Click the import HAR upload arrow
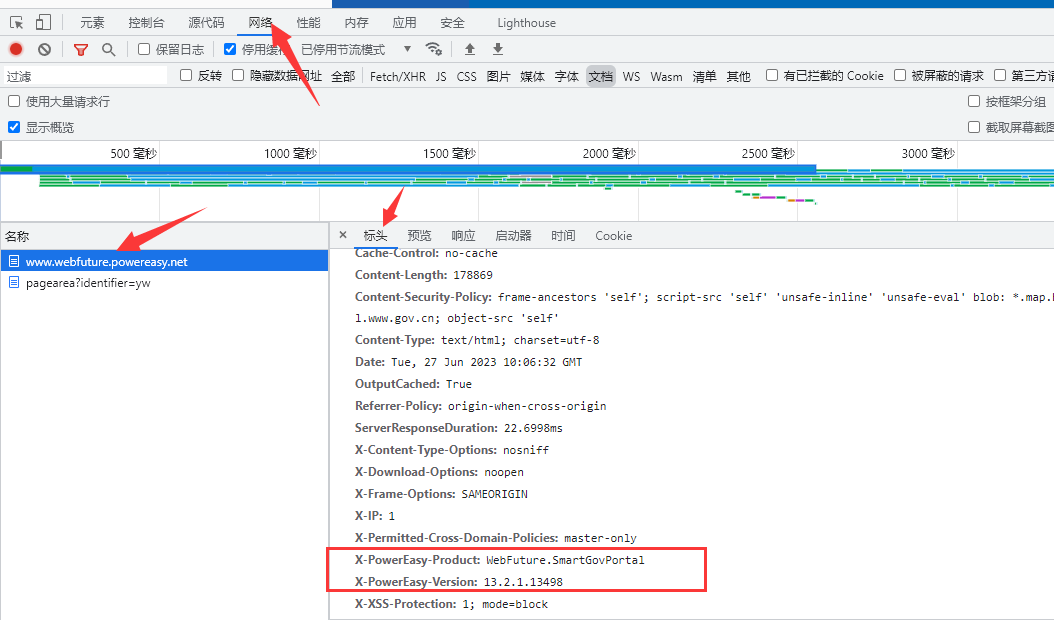This screenshot has height=620, width=1054. (470, 49)
